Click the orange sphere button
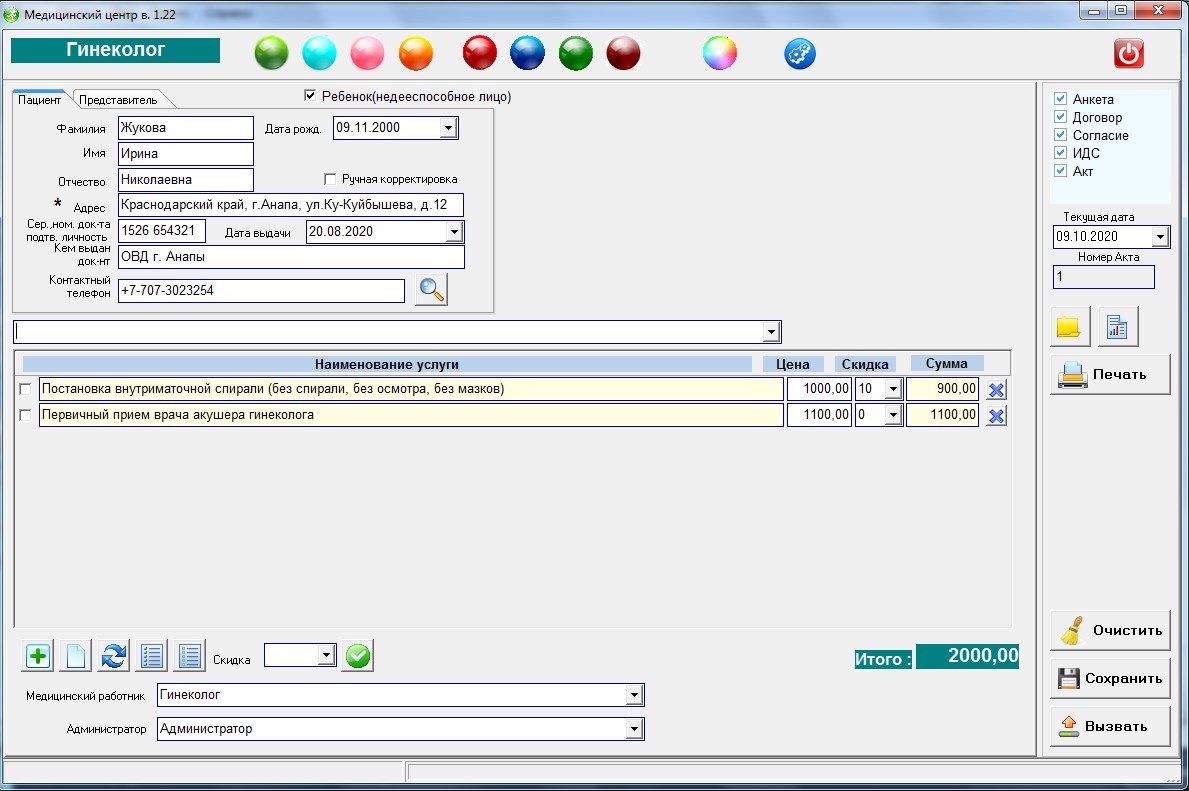Screen dimensions: 1189x791 coord(416,53)
